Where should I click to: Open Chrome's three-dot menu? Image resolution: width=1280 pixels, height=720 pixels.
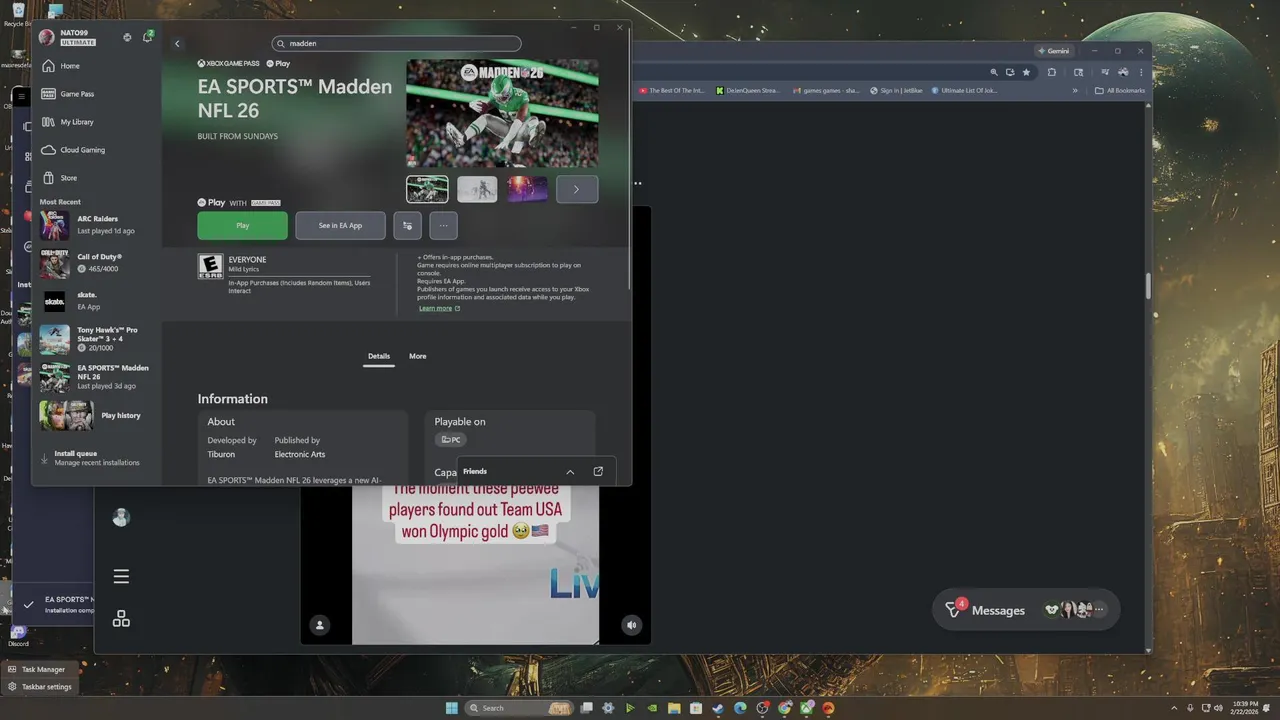pos(1141,72)
